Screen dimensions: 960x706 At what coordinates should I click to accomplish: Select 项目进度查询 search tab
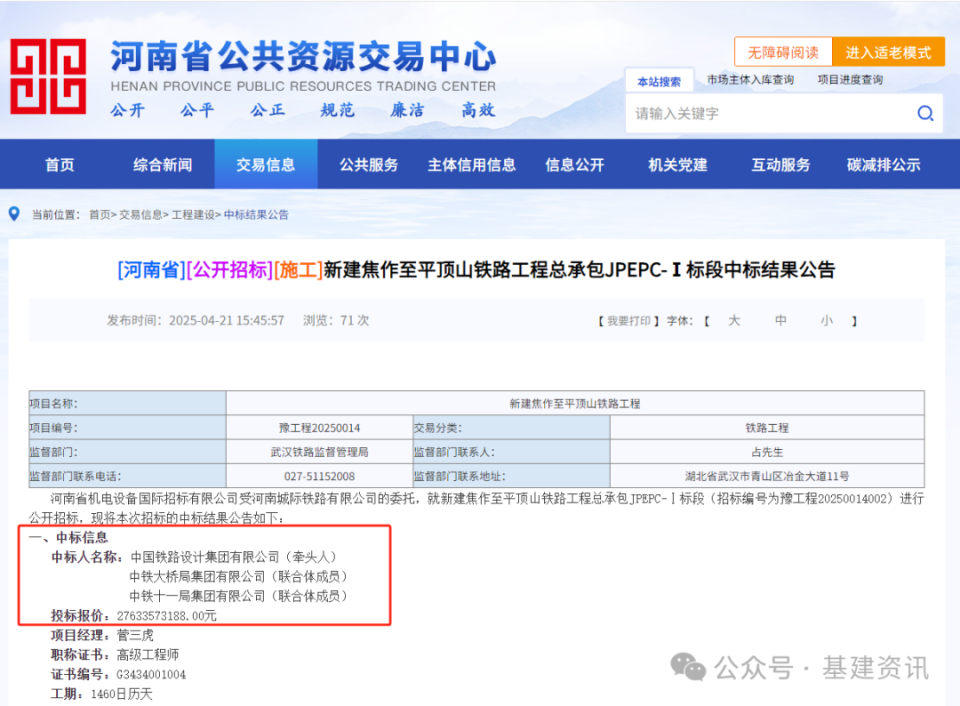pos(850,80)
